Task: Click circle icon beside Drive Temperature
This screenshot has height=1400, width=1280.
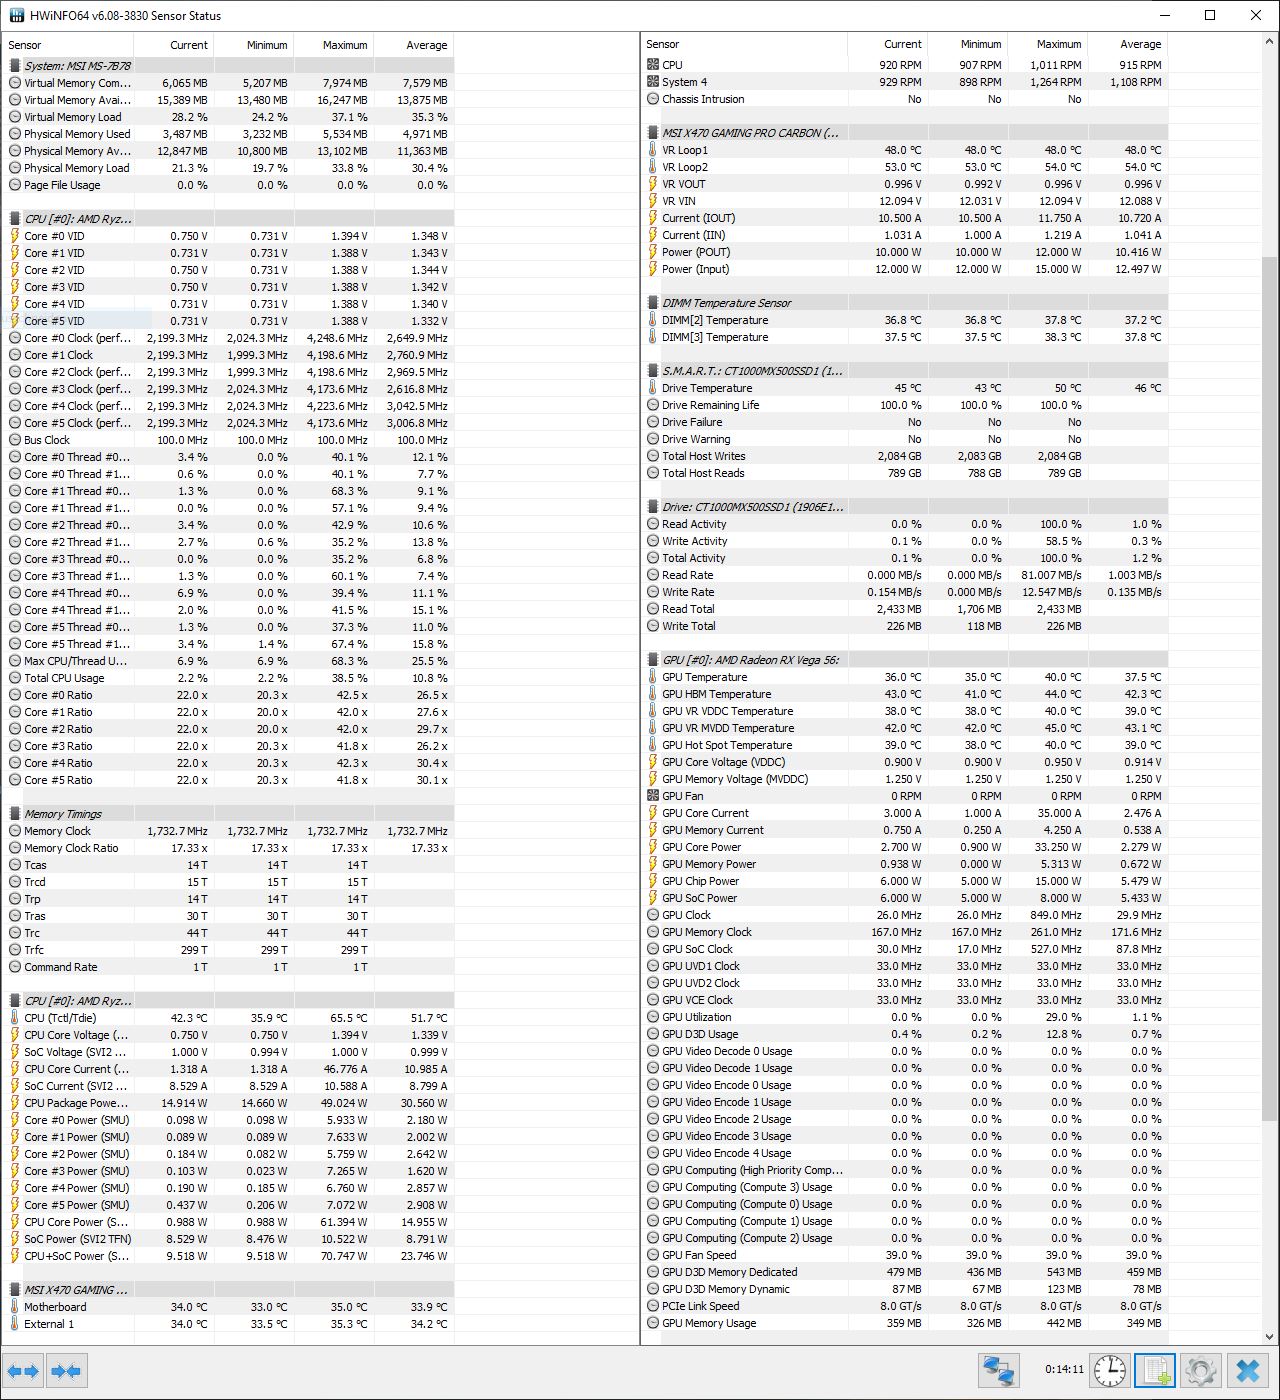Action: point(653,388)
